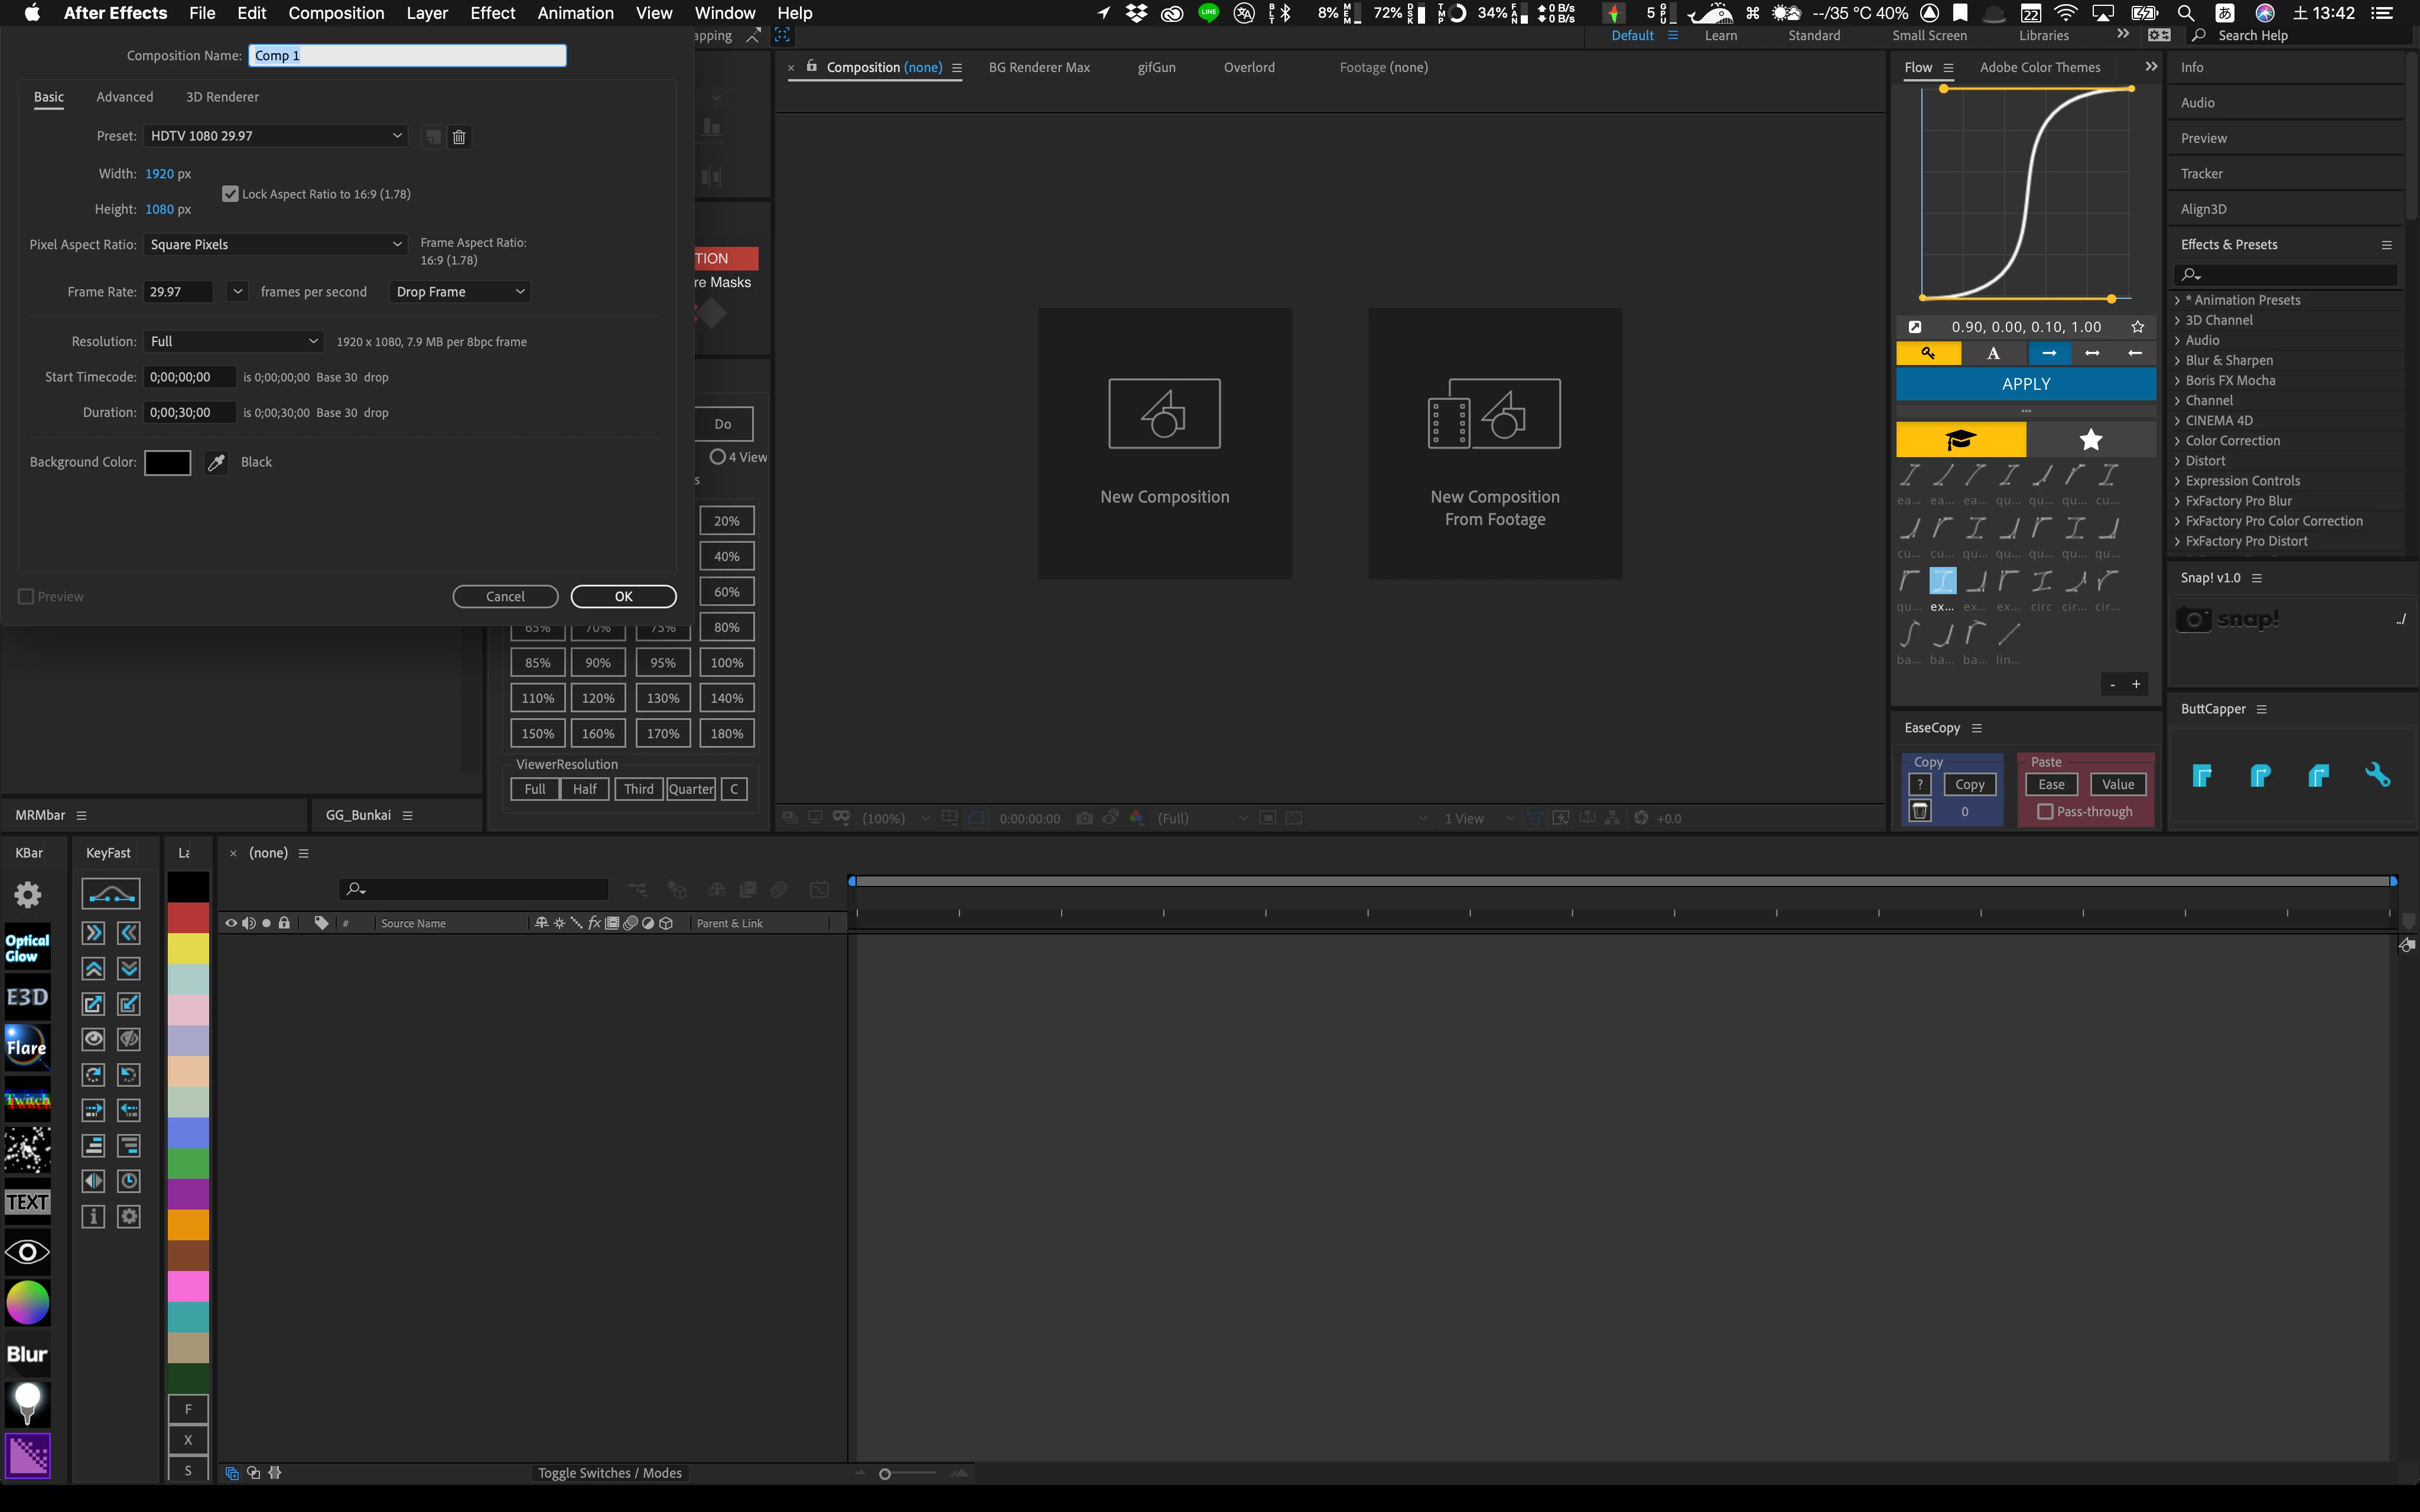This screenshot has height=1512, width=2420.
Task: Click the eyedropper next to Background Color
Action: click(216, 462)
